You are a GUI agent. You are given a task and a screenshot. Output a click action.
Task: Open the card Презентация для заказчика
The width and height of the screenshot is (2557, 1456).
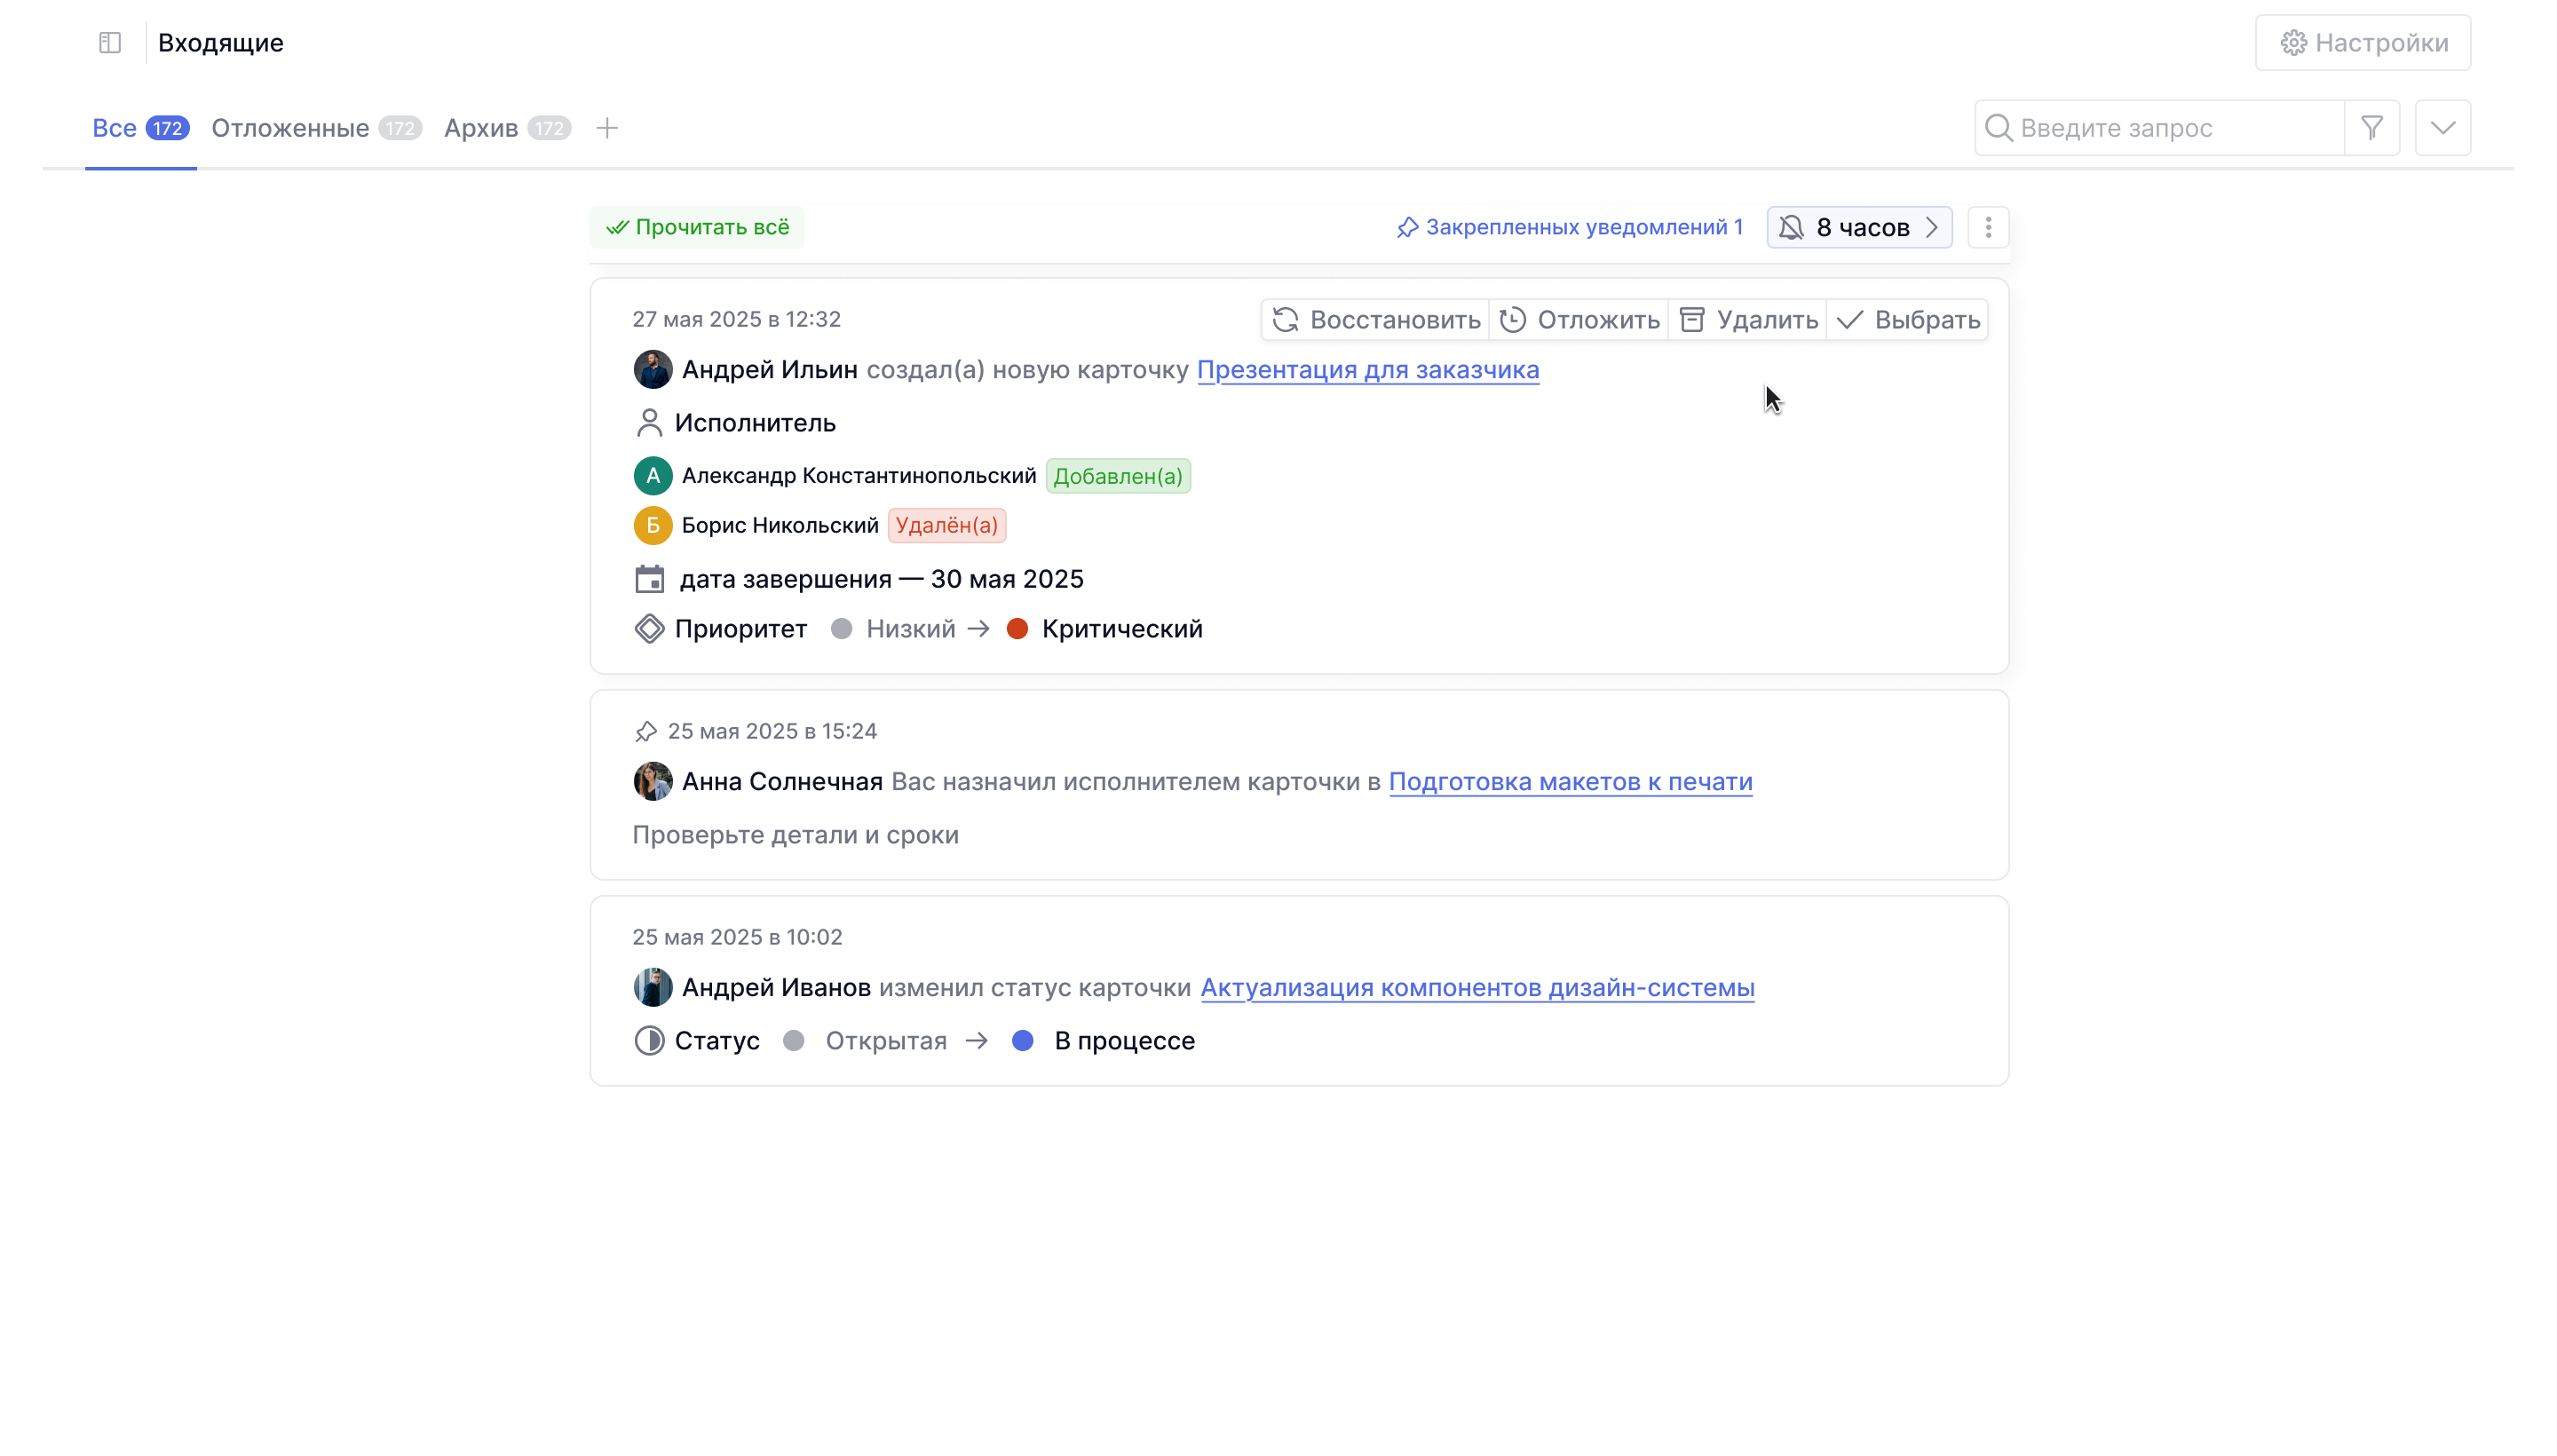[1367, 369]
